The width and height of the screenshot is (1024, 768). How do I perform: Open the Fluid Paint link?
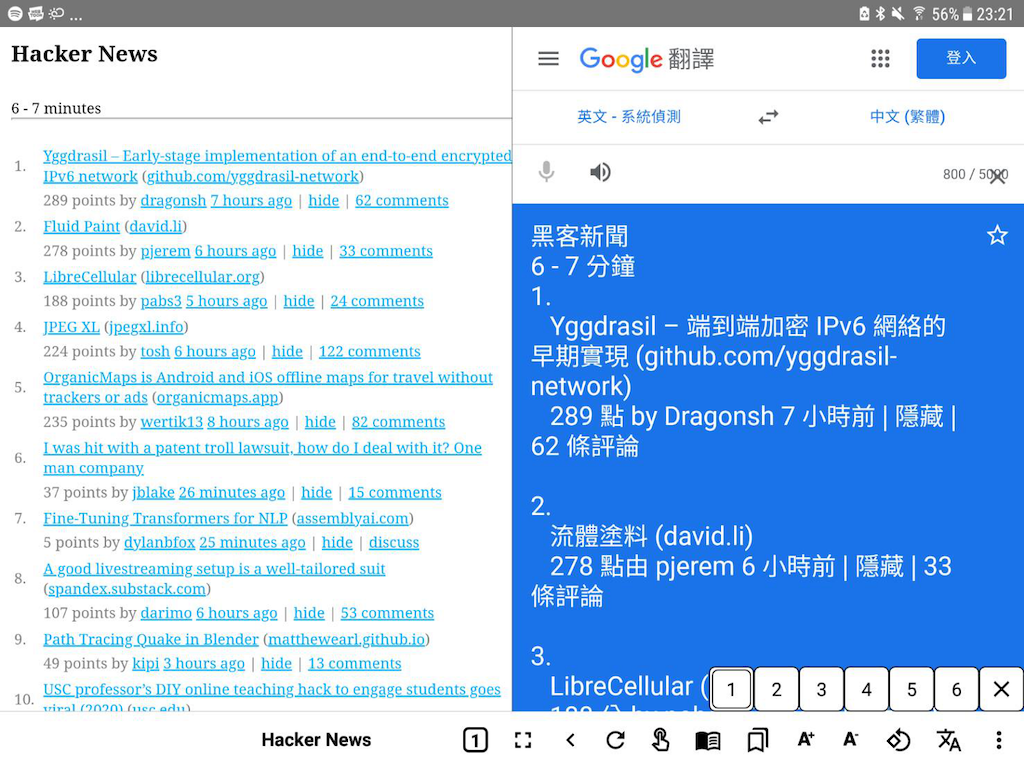coord(82,226)
